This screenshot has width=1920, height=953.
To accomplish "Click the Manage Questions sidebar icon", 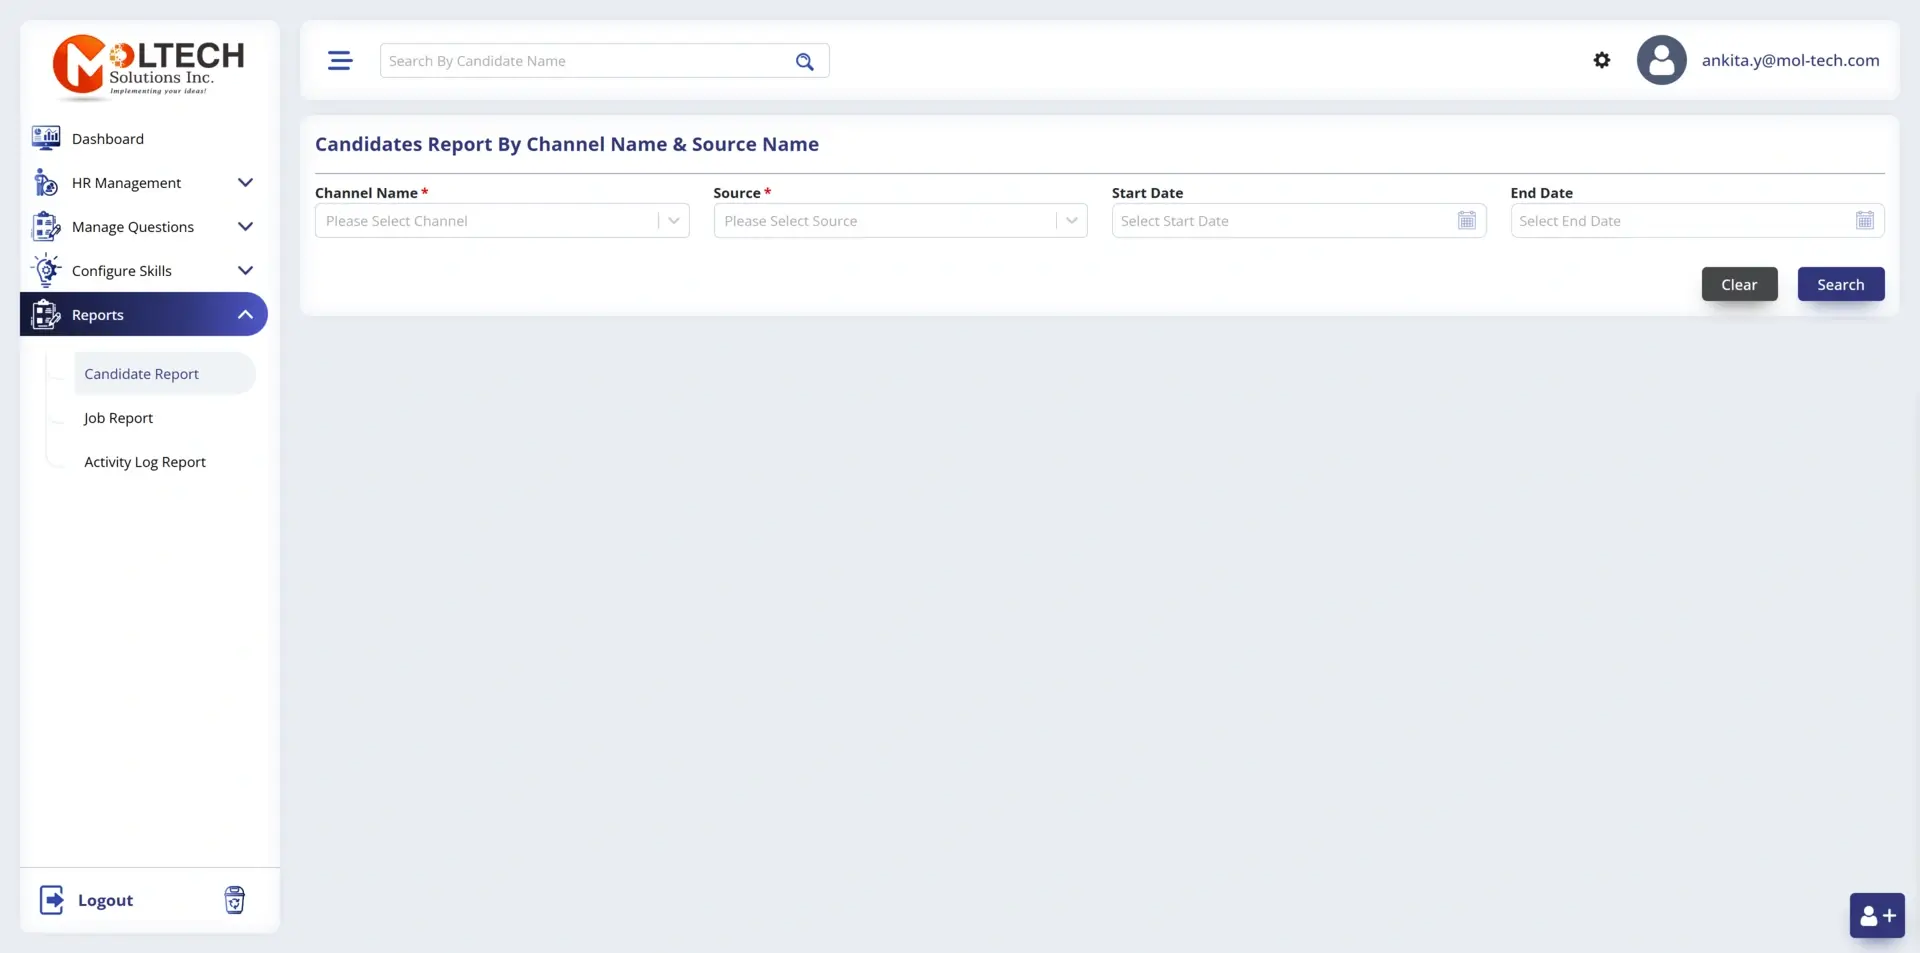I will pyautogui.click(x=46, y=226).
